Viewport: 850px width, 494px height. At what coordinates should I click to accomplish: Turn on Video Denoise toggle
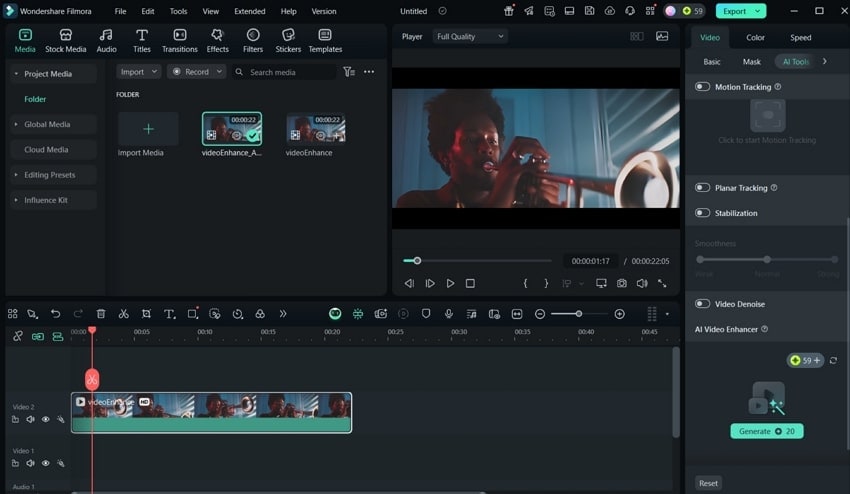703,304
